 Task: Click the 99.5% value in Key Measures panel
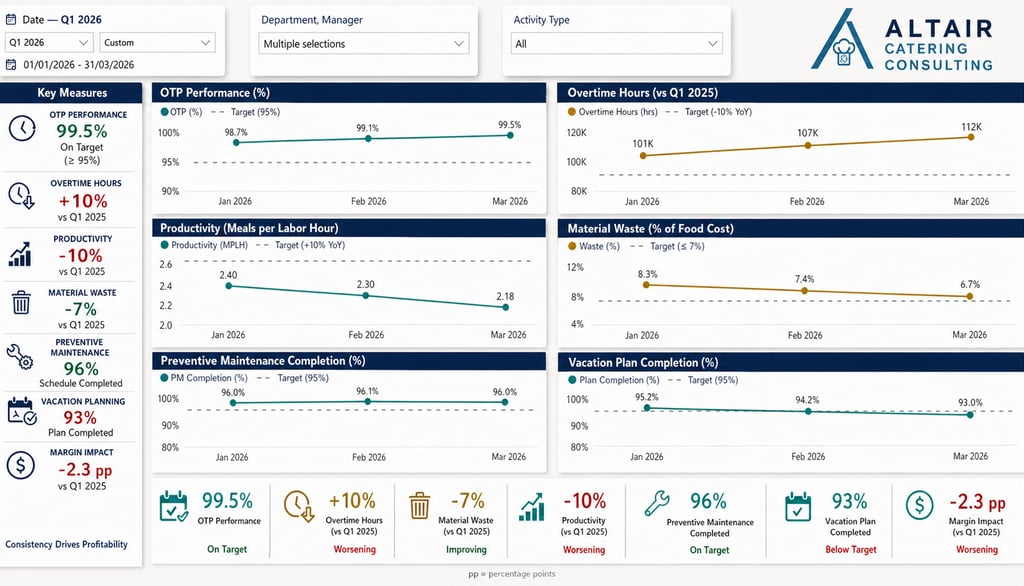pyautogui.click(x=82, y=131)
